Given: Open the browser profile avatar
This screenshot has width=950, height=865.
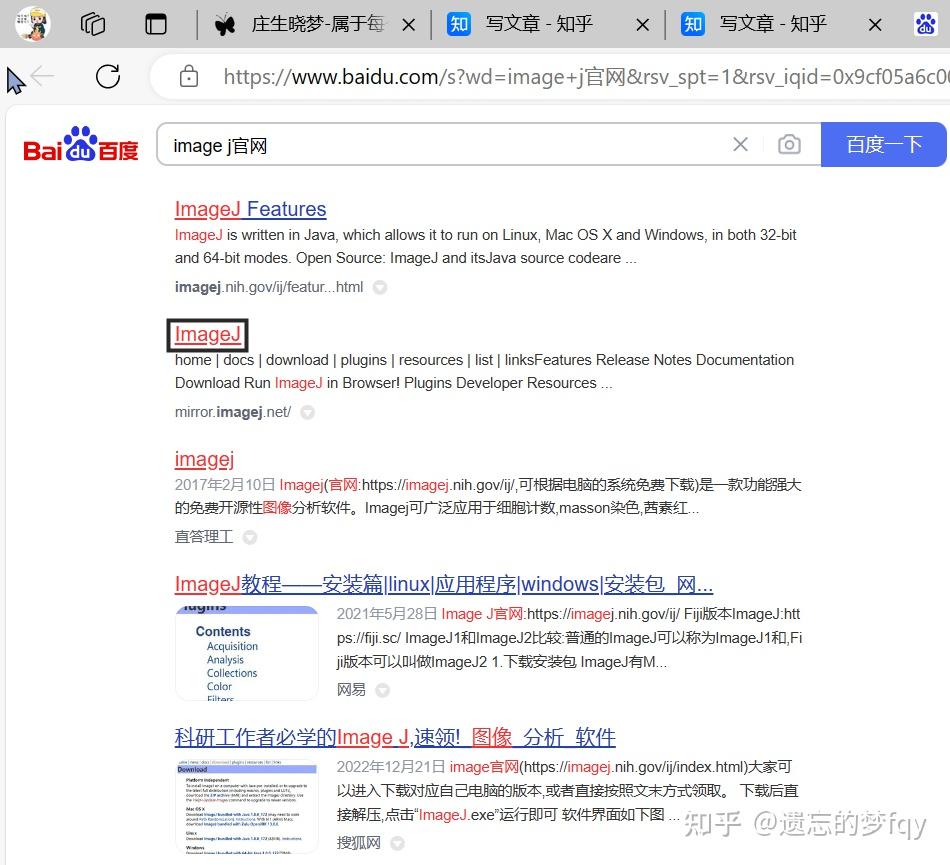Looking at the screenshot, I should [x=31, y=23].
